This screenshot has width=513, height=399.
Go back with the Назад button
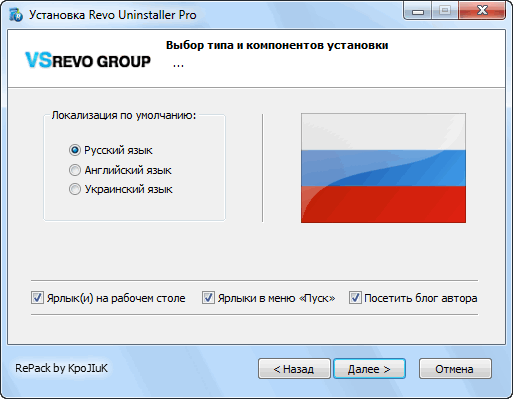(294, 369)
